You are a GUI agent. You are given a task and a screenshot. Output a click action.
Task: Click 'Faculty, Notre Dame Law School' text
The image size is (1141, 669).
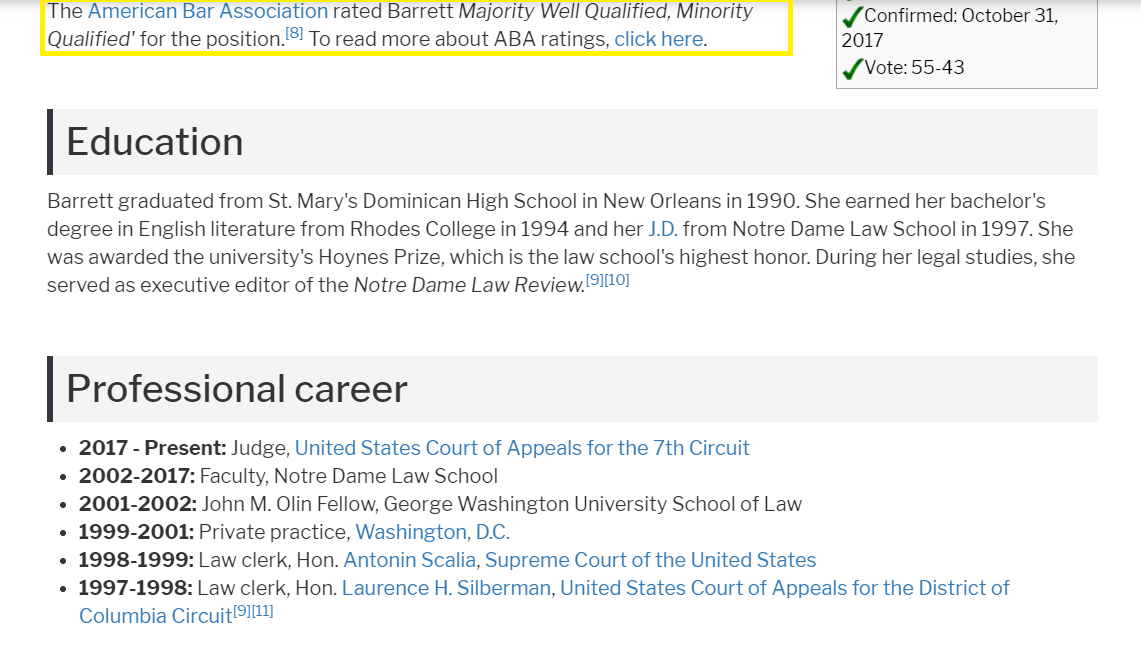tap(349, 476)
